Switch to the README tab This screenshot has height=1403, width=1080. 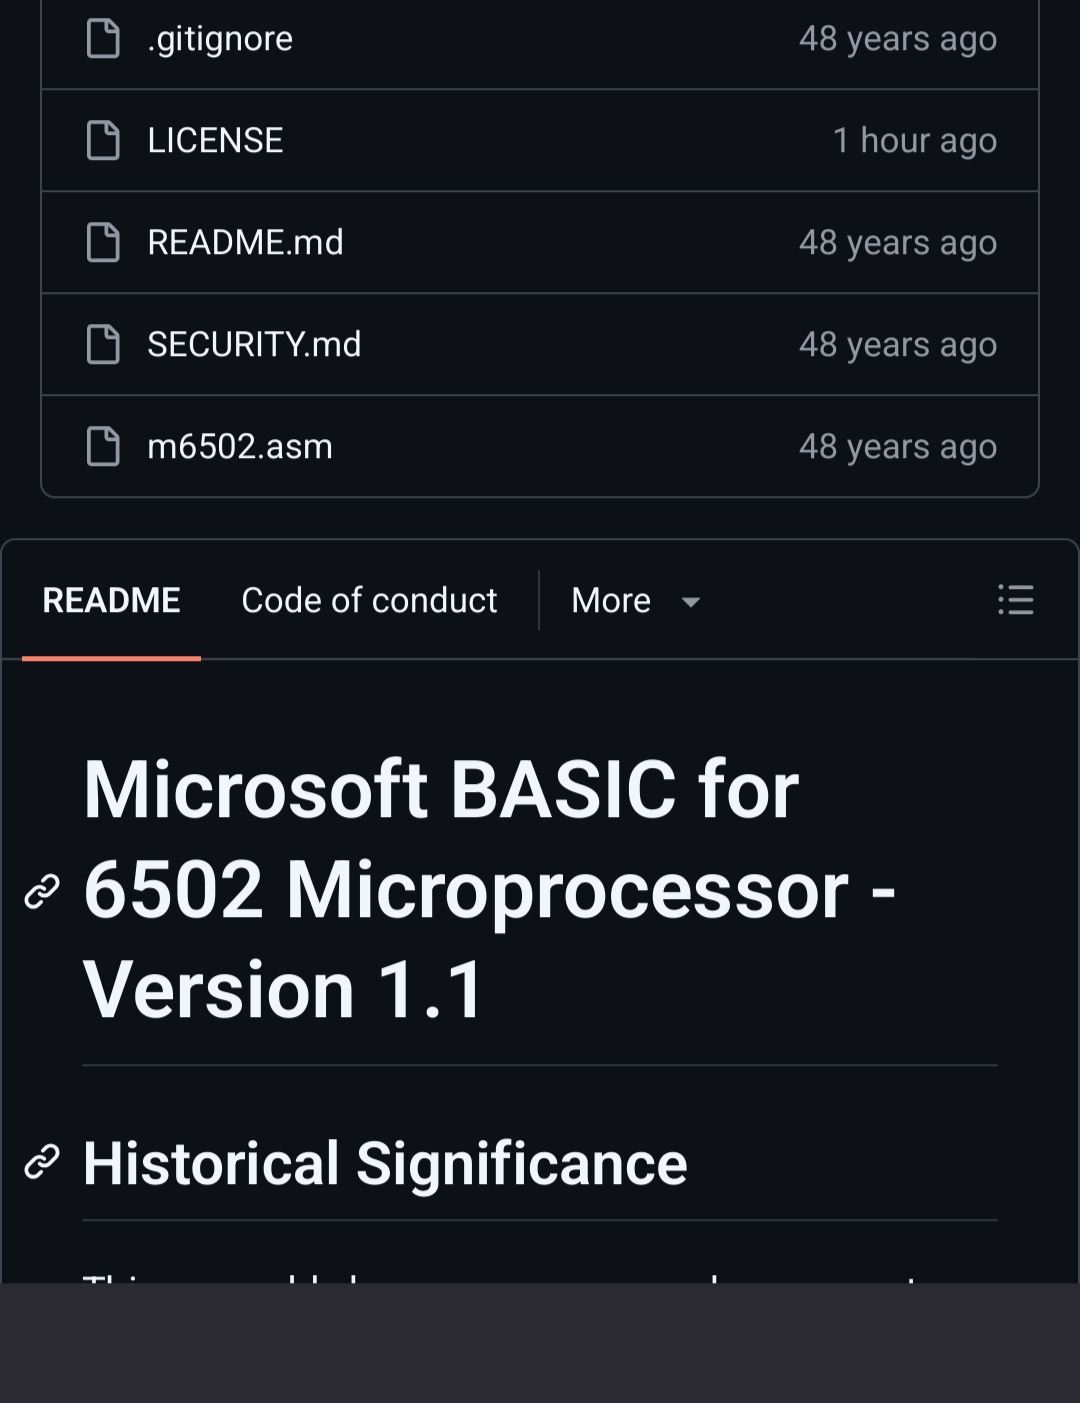111,601
